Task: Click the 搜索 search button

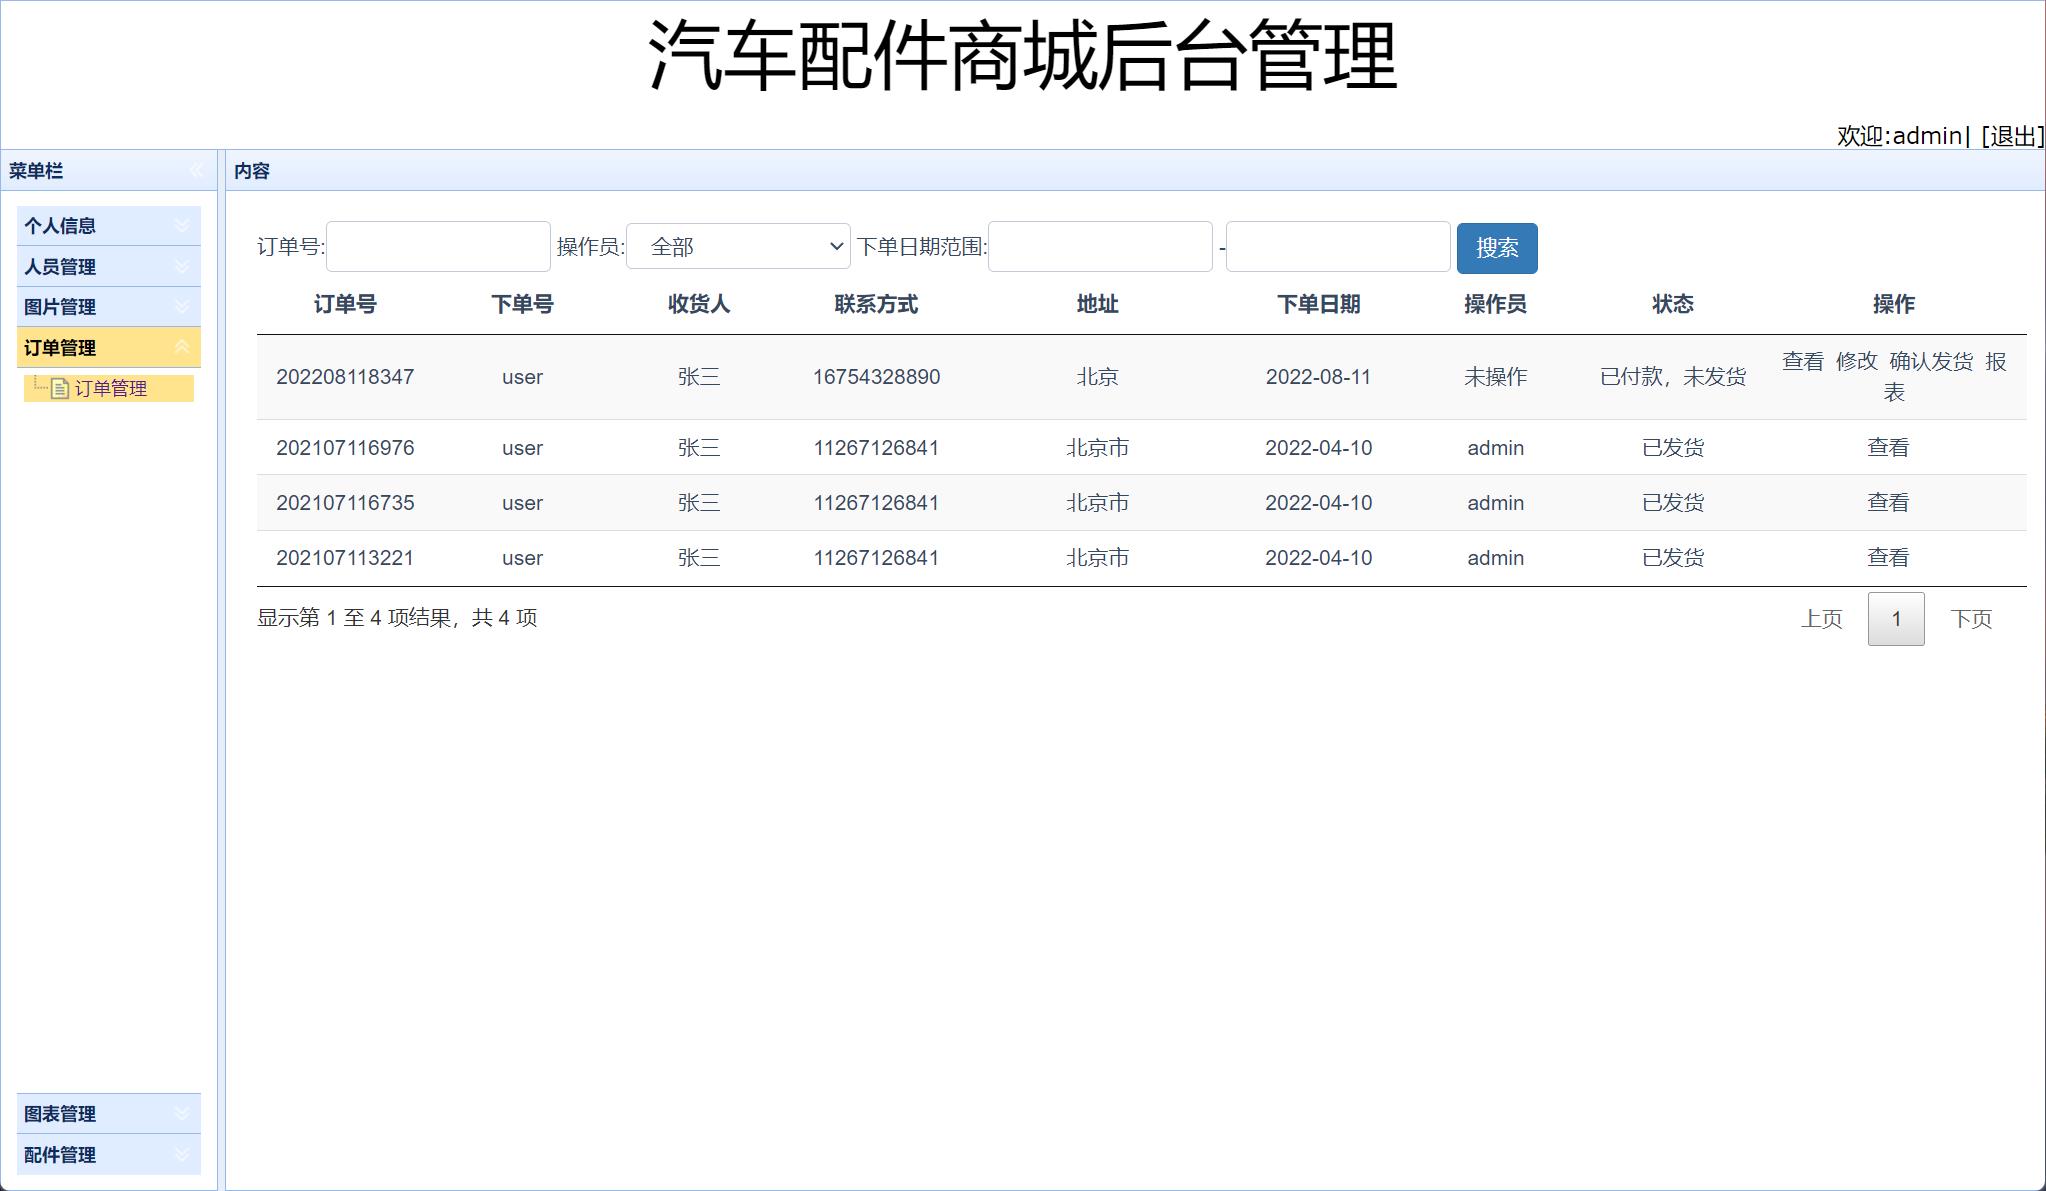Action: tap(1497, 247)
